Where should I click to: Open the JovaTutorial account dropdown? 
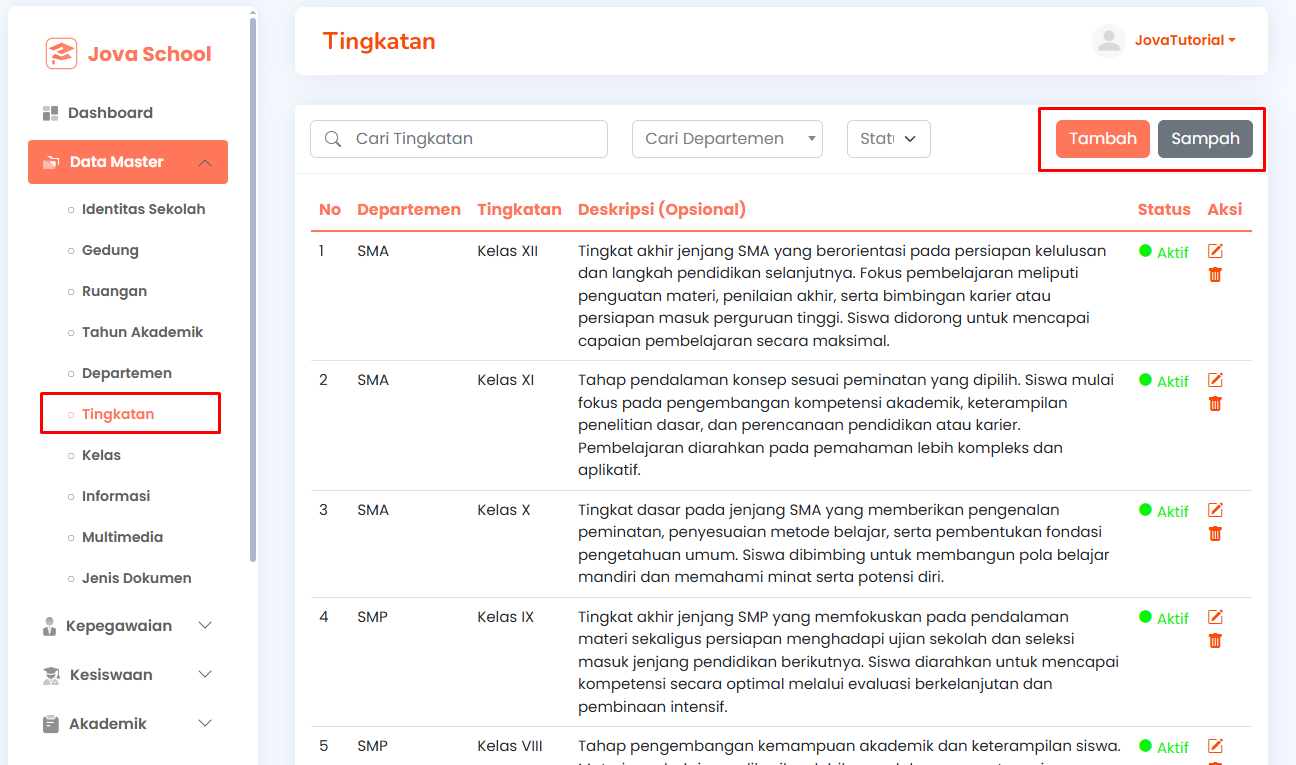(1185, 40)
